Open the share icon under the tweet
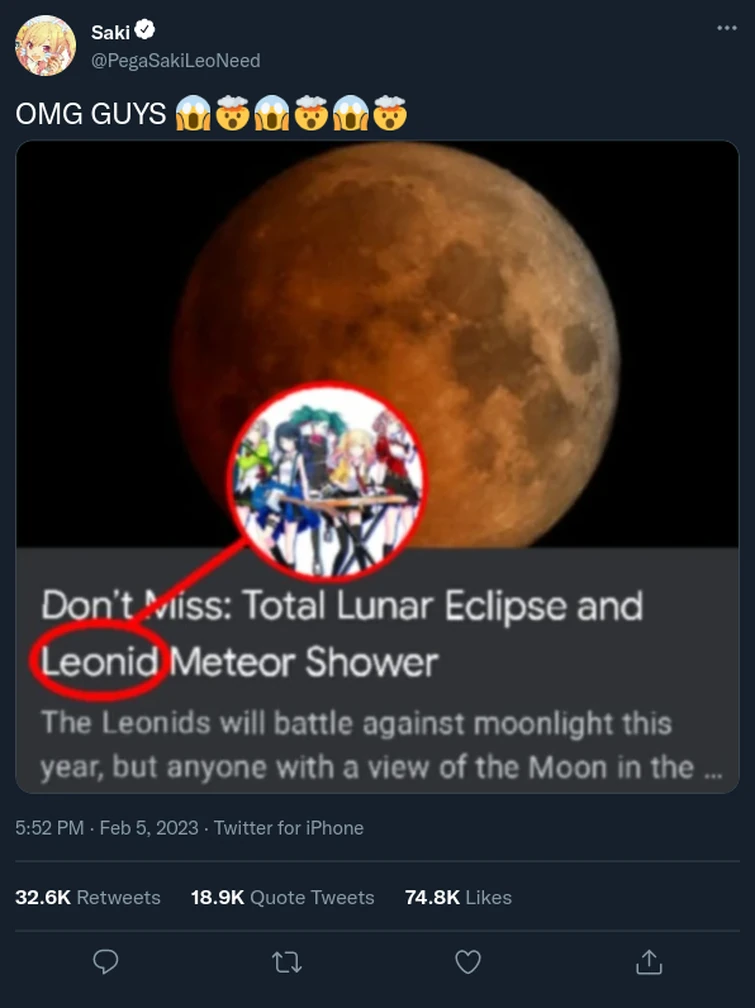The image size is (755, 1008). [648, 962]
